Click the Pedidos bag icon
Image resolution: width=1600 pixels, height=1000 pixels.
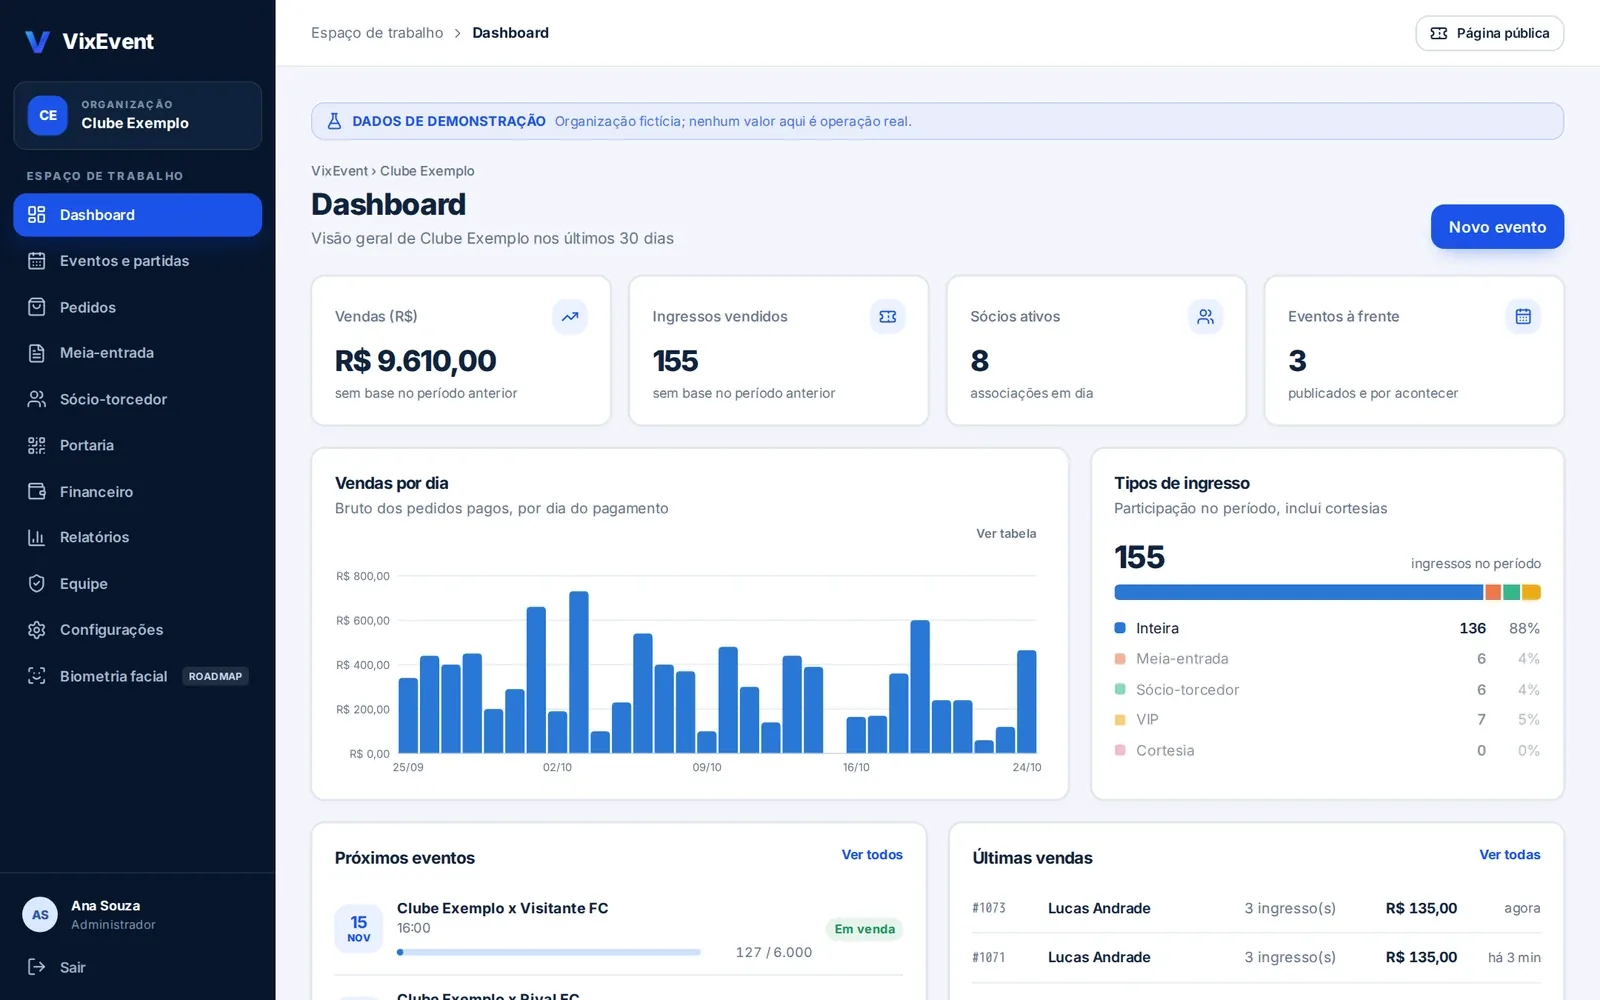[x=37, y=307]
